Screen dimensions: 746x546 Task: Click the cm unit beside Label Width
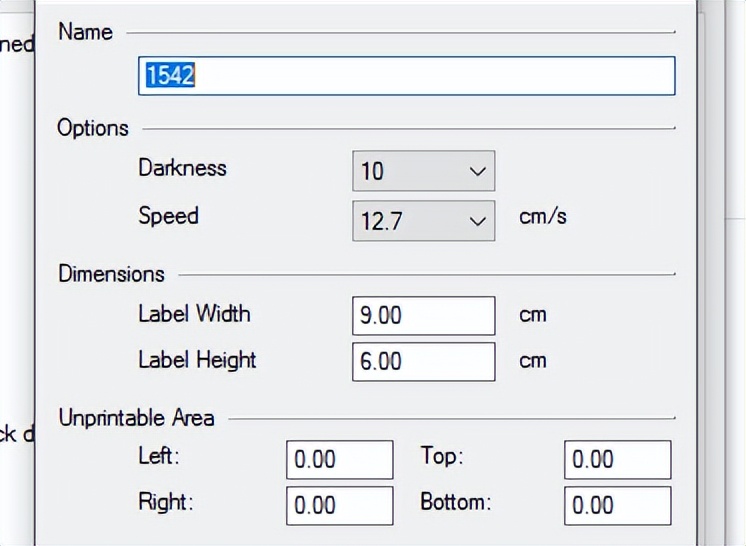click(533, 314)
